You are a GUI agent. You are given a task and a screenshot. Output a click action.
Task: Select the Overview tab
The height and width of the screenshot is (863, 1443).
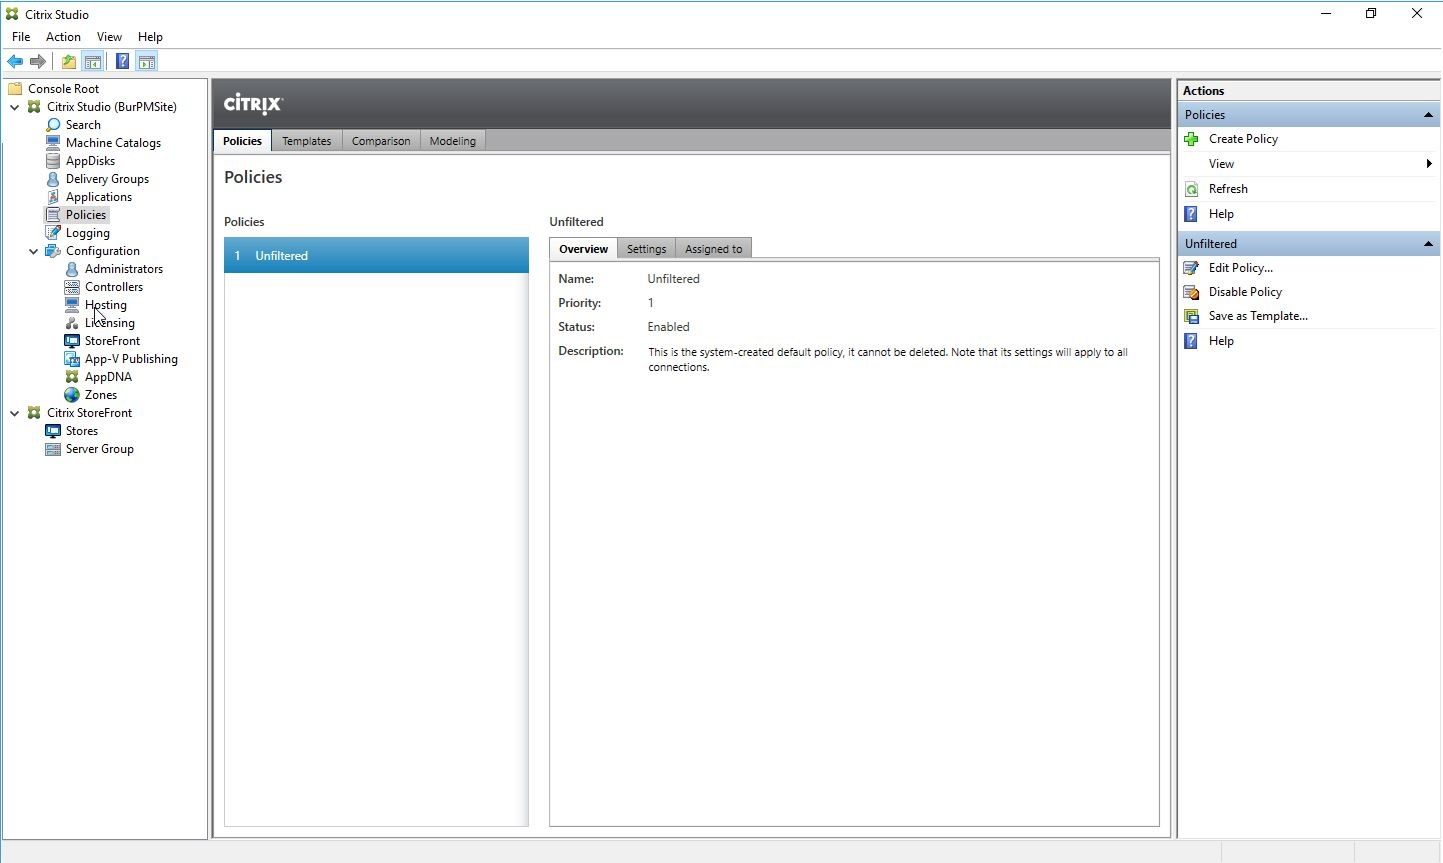click(x=583, y=249)
